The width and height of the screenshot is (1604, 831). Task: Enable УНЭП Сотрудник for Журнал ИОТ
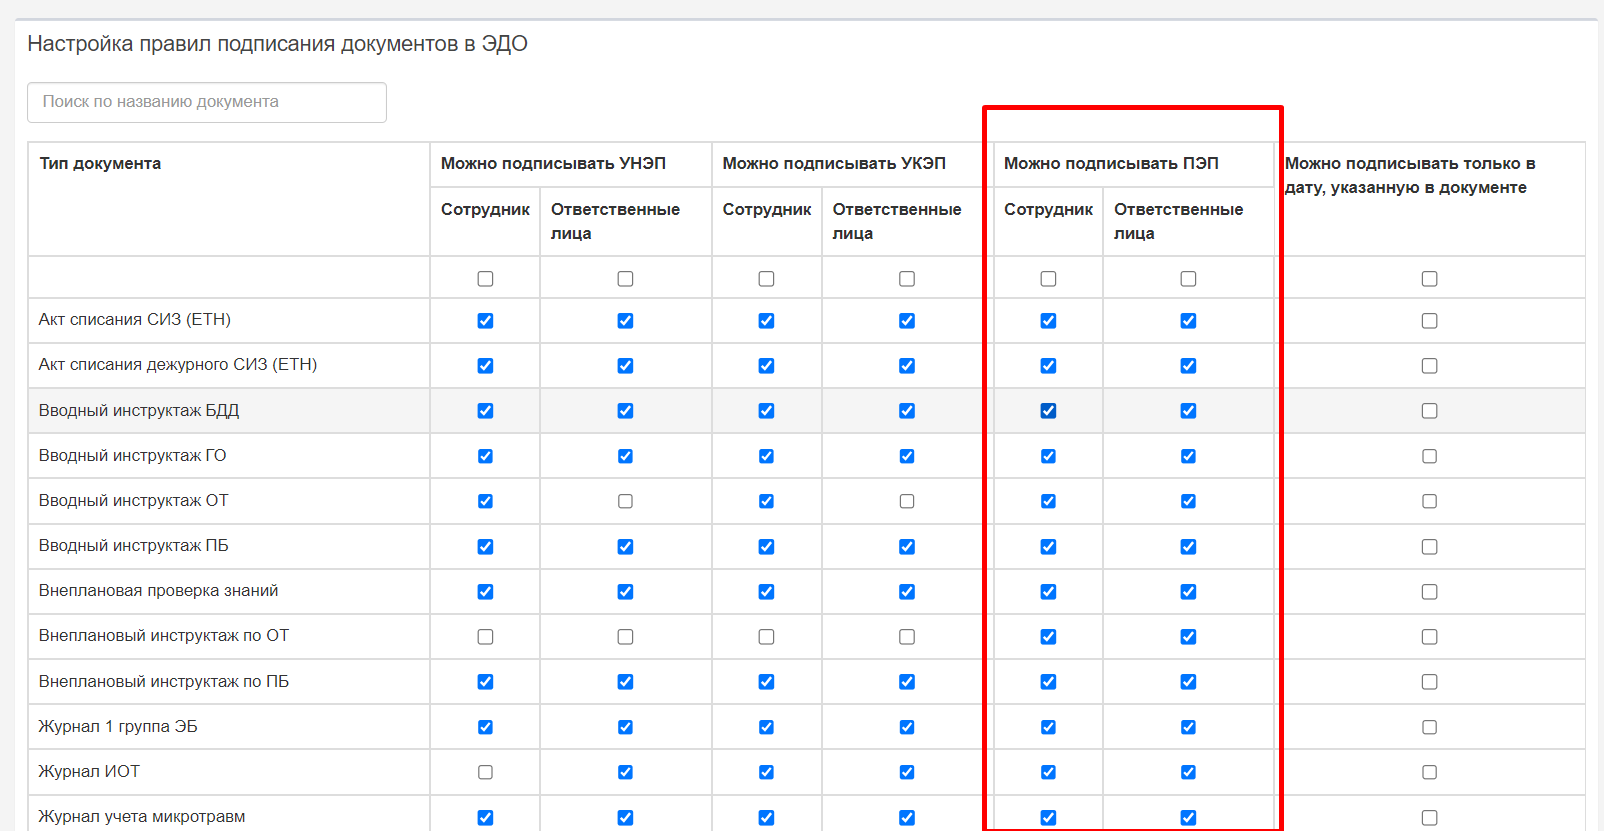coord(485,772)
